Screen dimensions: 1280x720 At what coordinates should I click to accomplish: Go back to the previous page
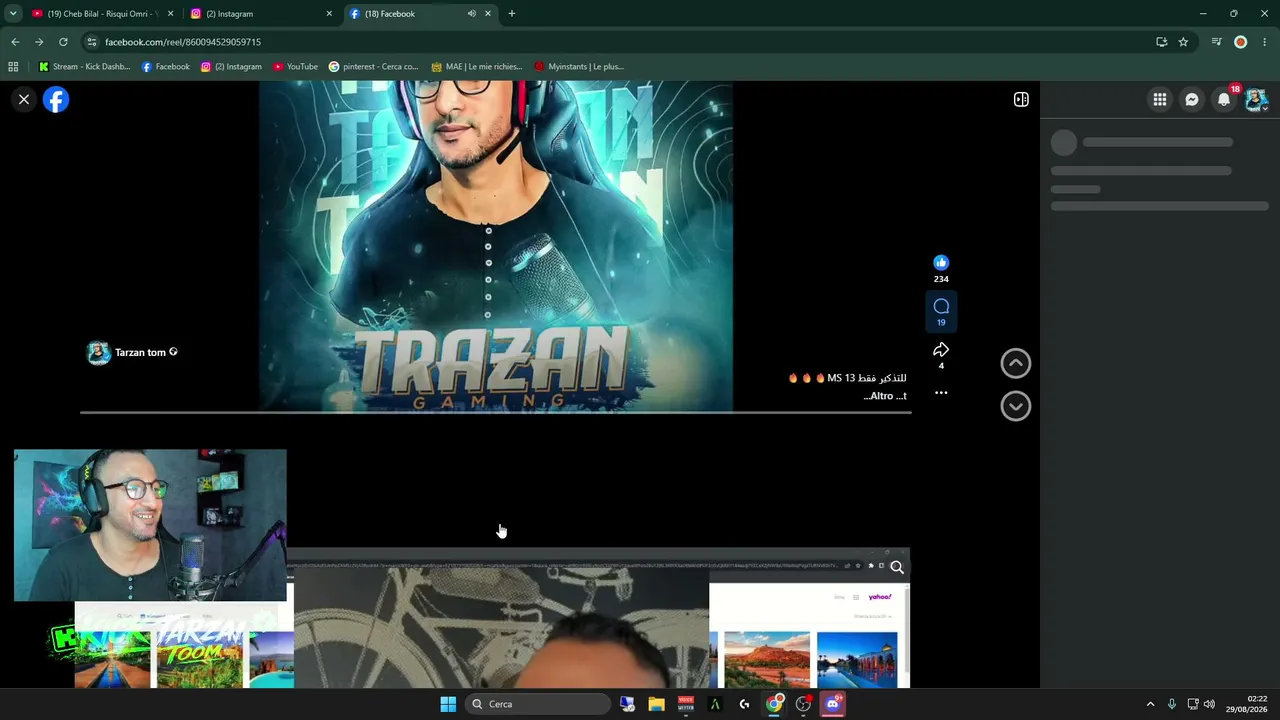tap(15, 42)
